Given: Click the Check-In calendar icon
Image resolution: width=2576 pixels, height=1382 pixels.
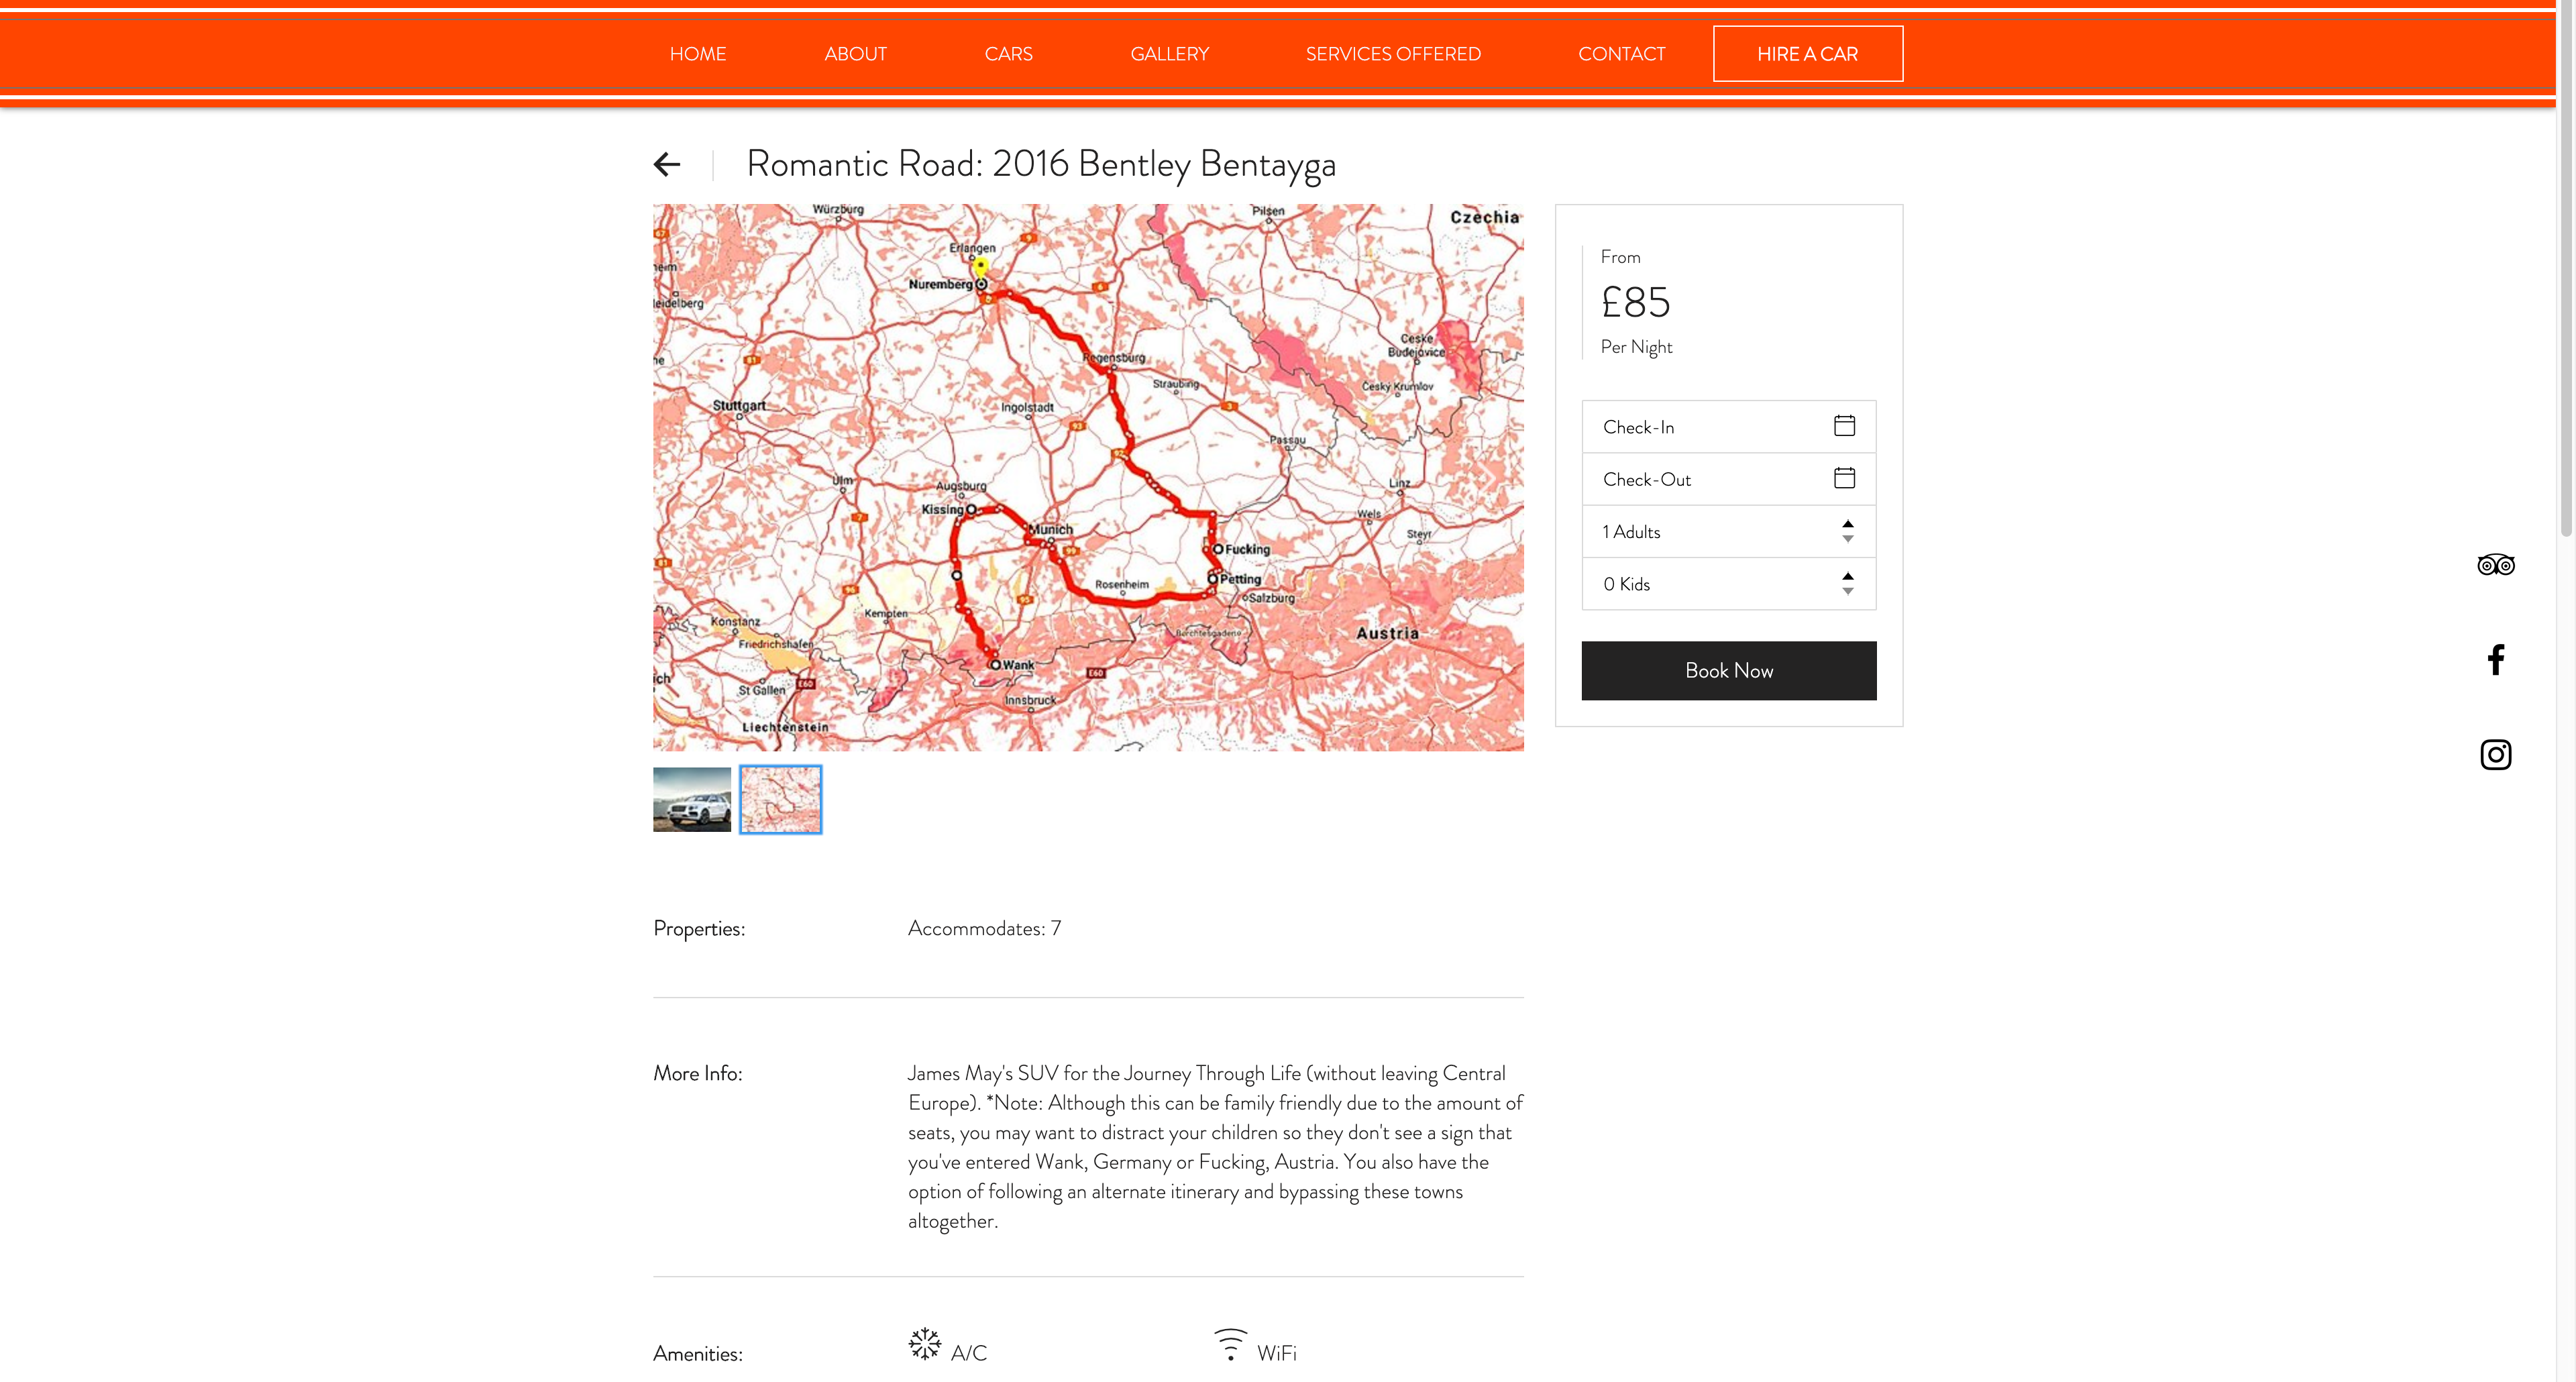Looking at the screenshot, I should tap(1844, 426).
